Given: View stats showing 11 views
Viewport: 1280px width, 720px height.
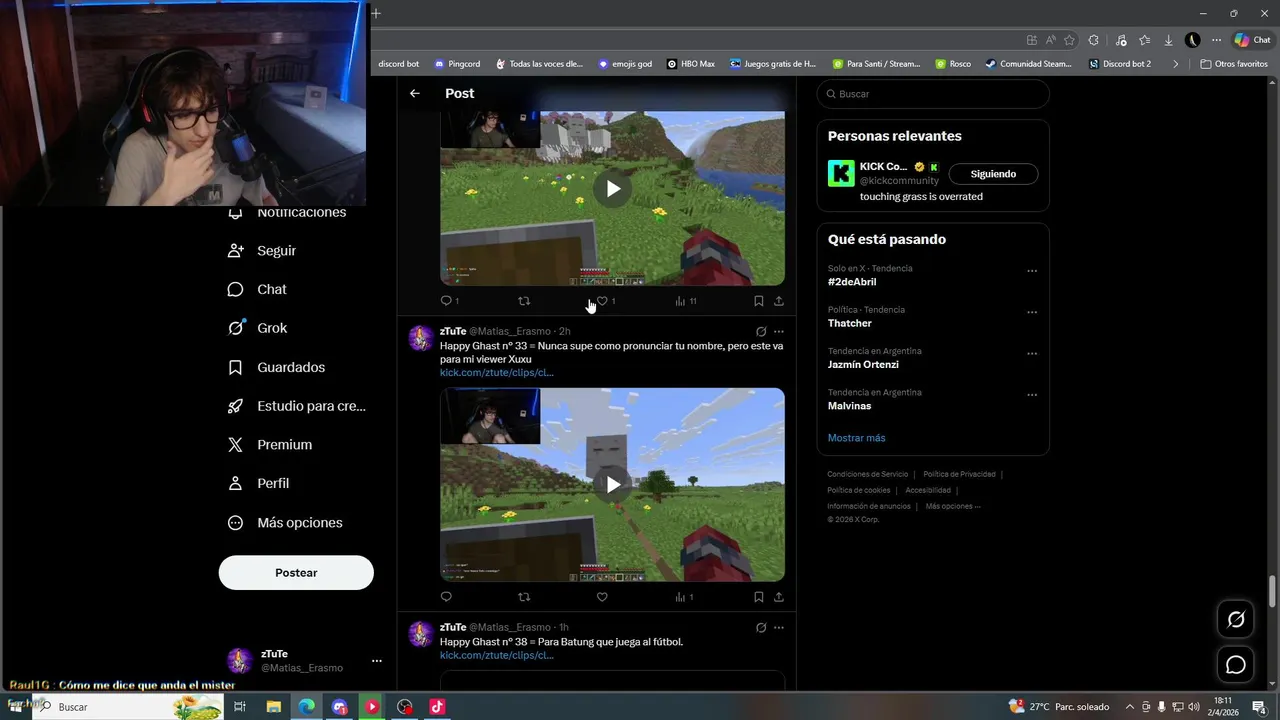Looking at the screenshot, I should (x=686, y=301).
